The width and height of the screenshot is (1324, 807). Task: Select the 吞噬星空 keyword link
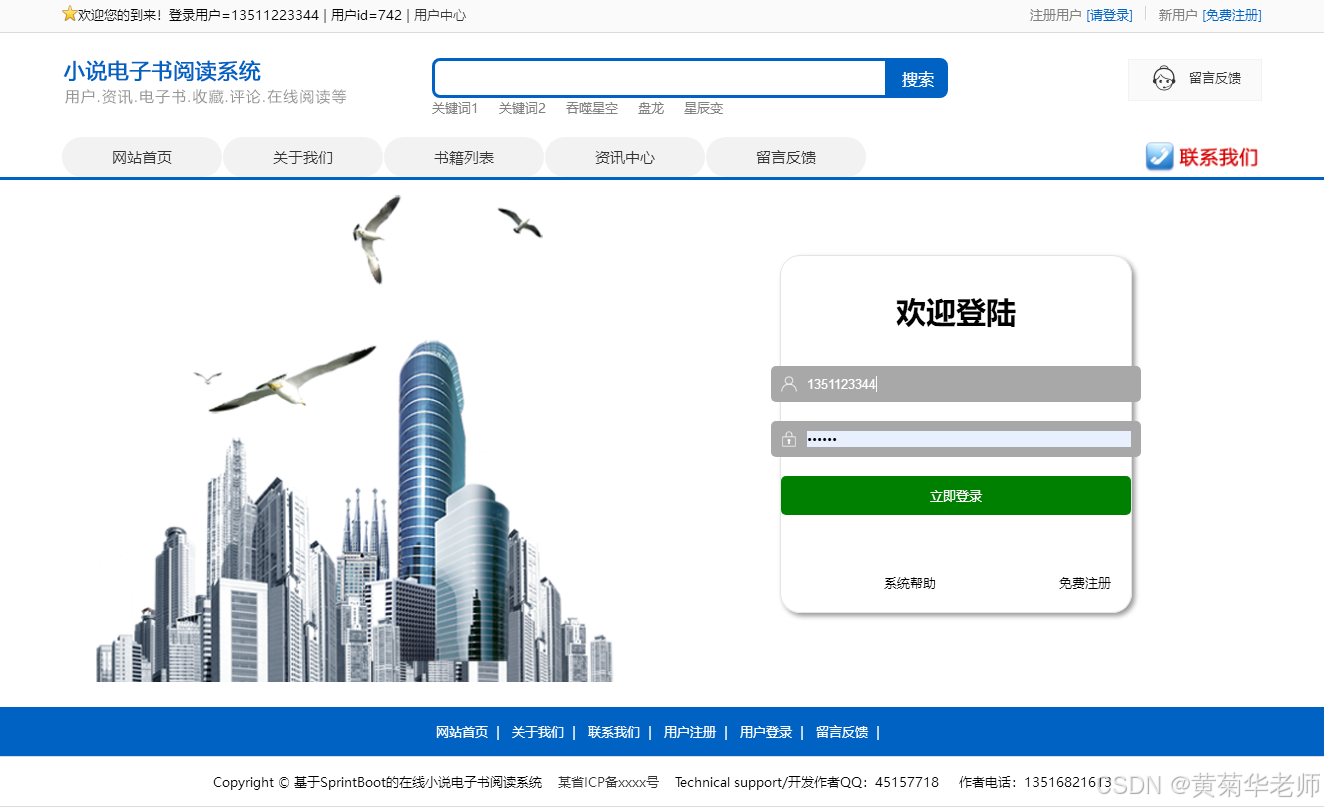[592, 108]
